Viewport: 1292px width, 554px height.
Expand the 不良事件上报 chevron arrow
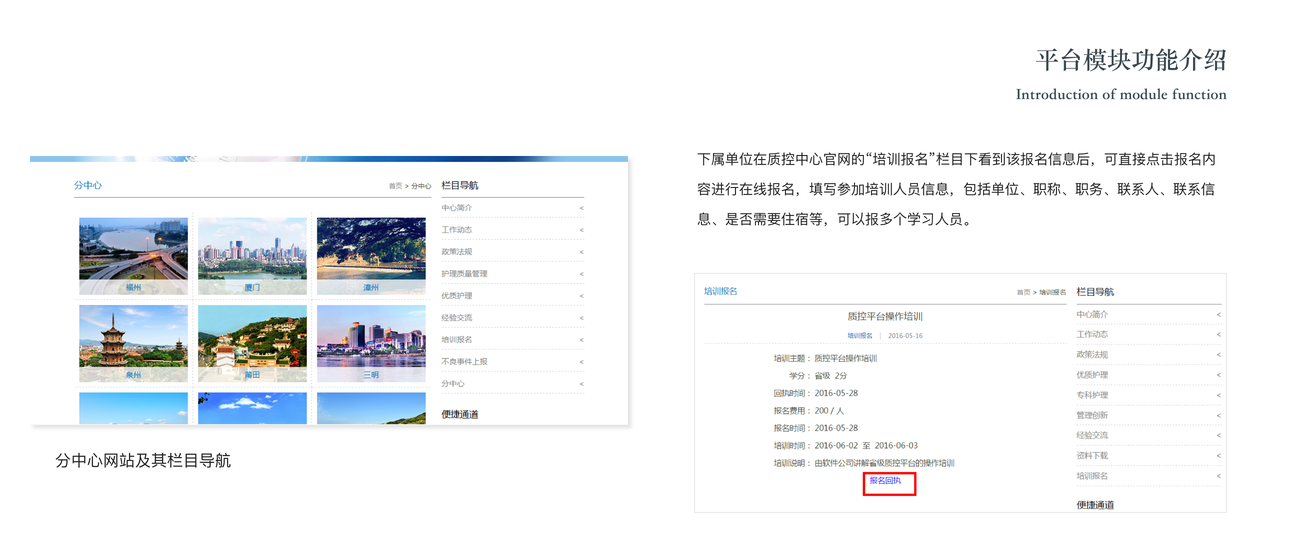(581, 362)
